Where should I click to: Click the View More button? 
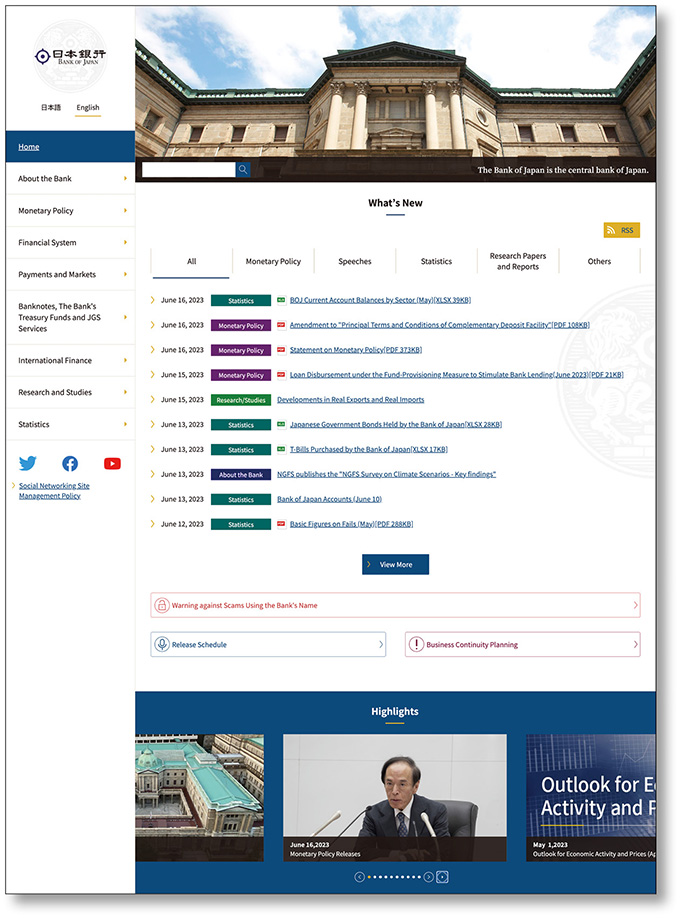coord(395,564)
